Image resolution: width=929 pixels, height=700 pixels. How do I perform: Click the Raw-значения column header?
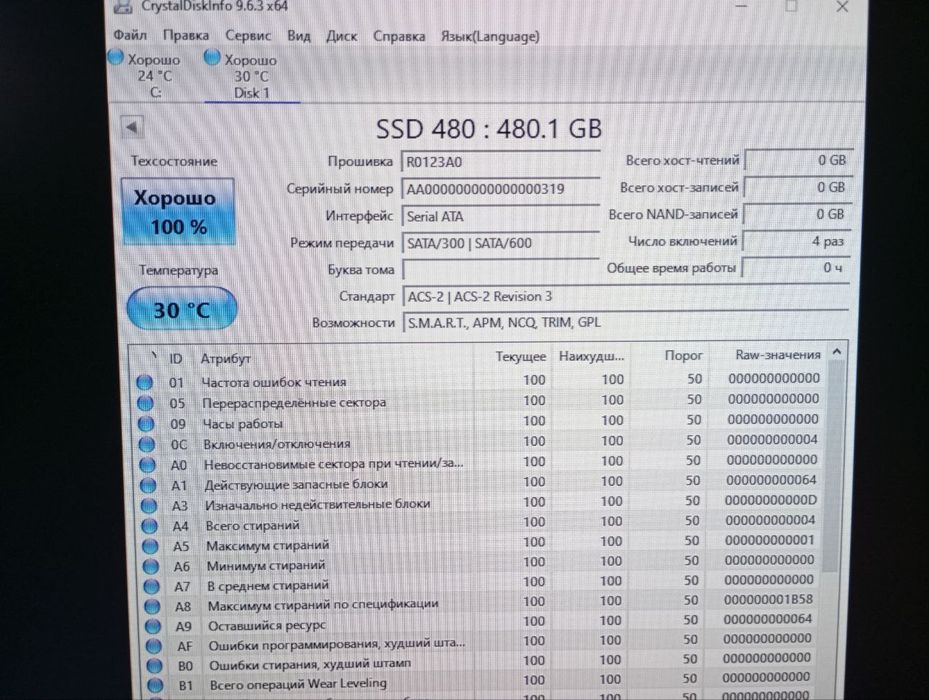pyautogui.click(x=777, y=355)
